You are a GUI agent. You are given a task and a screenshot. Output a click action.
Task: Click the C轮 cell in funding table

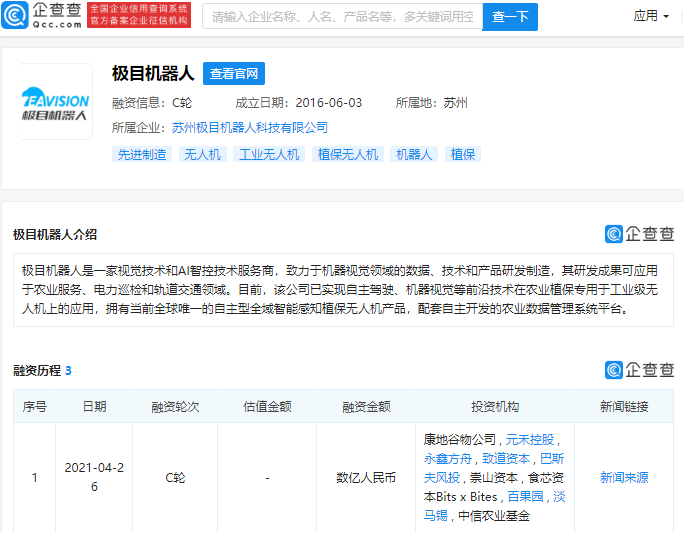pyautogui.click(x=175, y=478)
